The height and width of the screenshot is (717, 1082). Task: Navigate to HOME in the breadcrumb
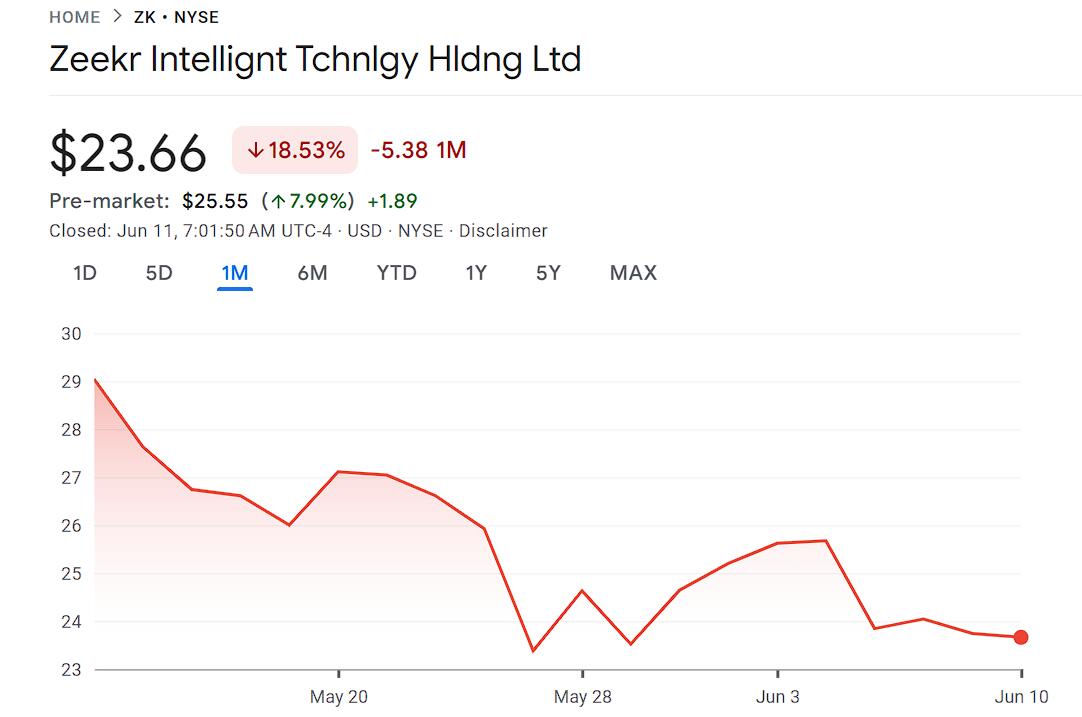(x=72, y=16)
